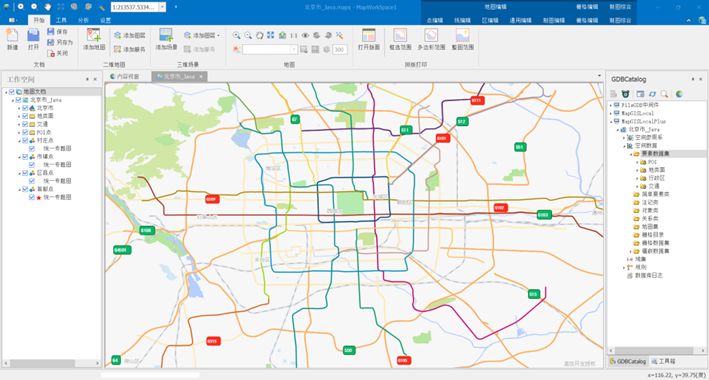
Task: Click the zoom-in magnifier in map group
Action: (236, 35)
